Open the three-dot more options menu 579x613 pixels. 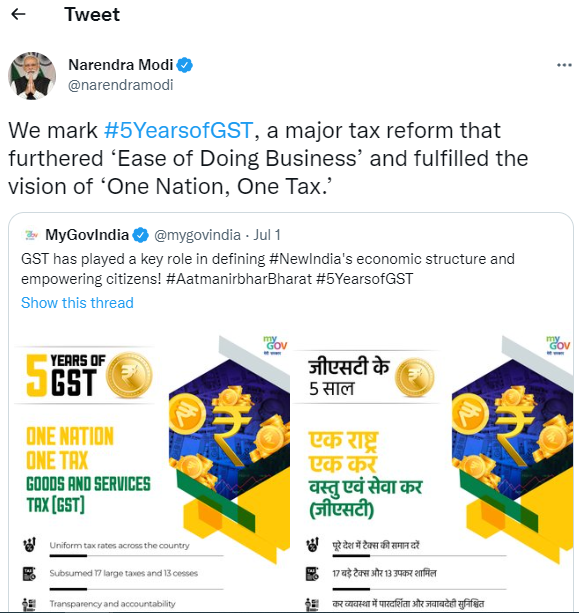click(x=564, y=65)
